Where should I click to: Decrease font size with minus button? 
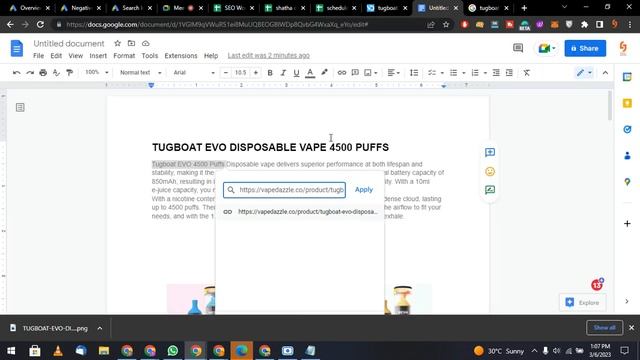(x=226, y=73)
